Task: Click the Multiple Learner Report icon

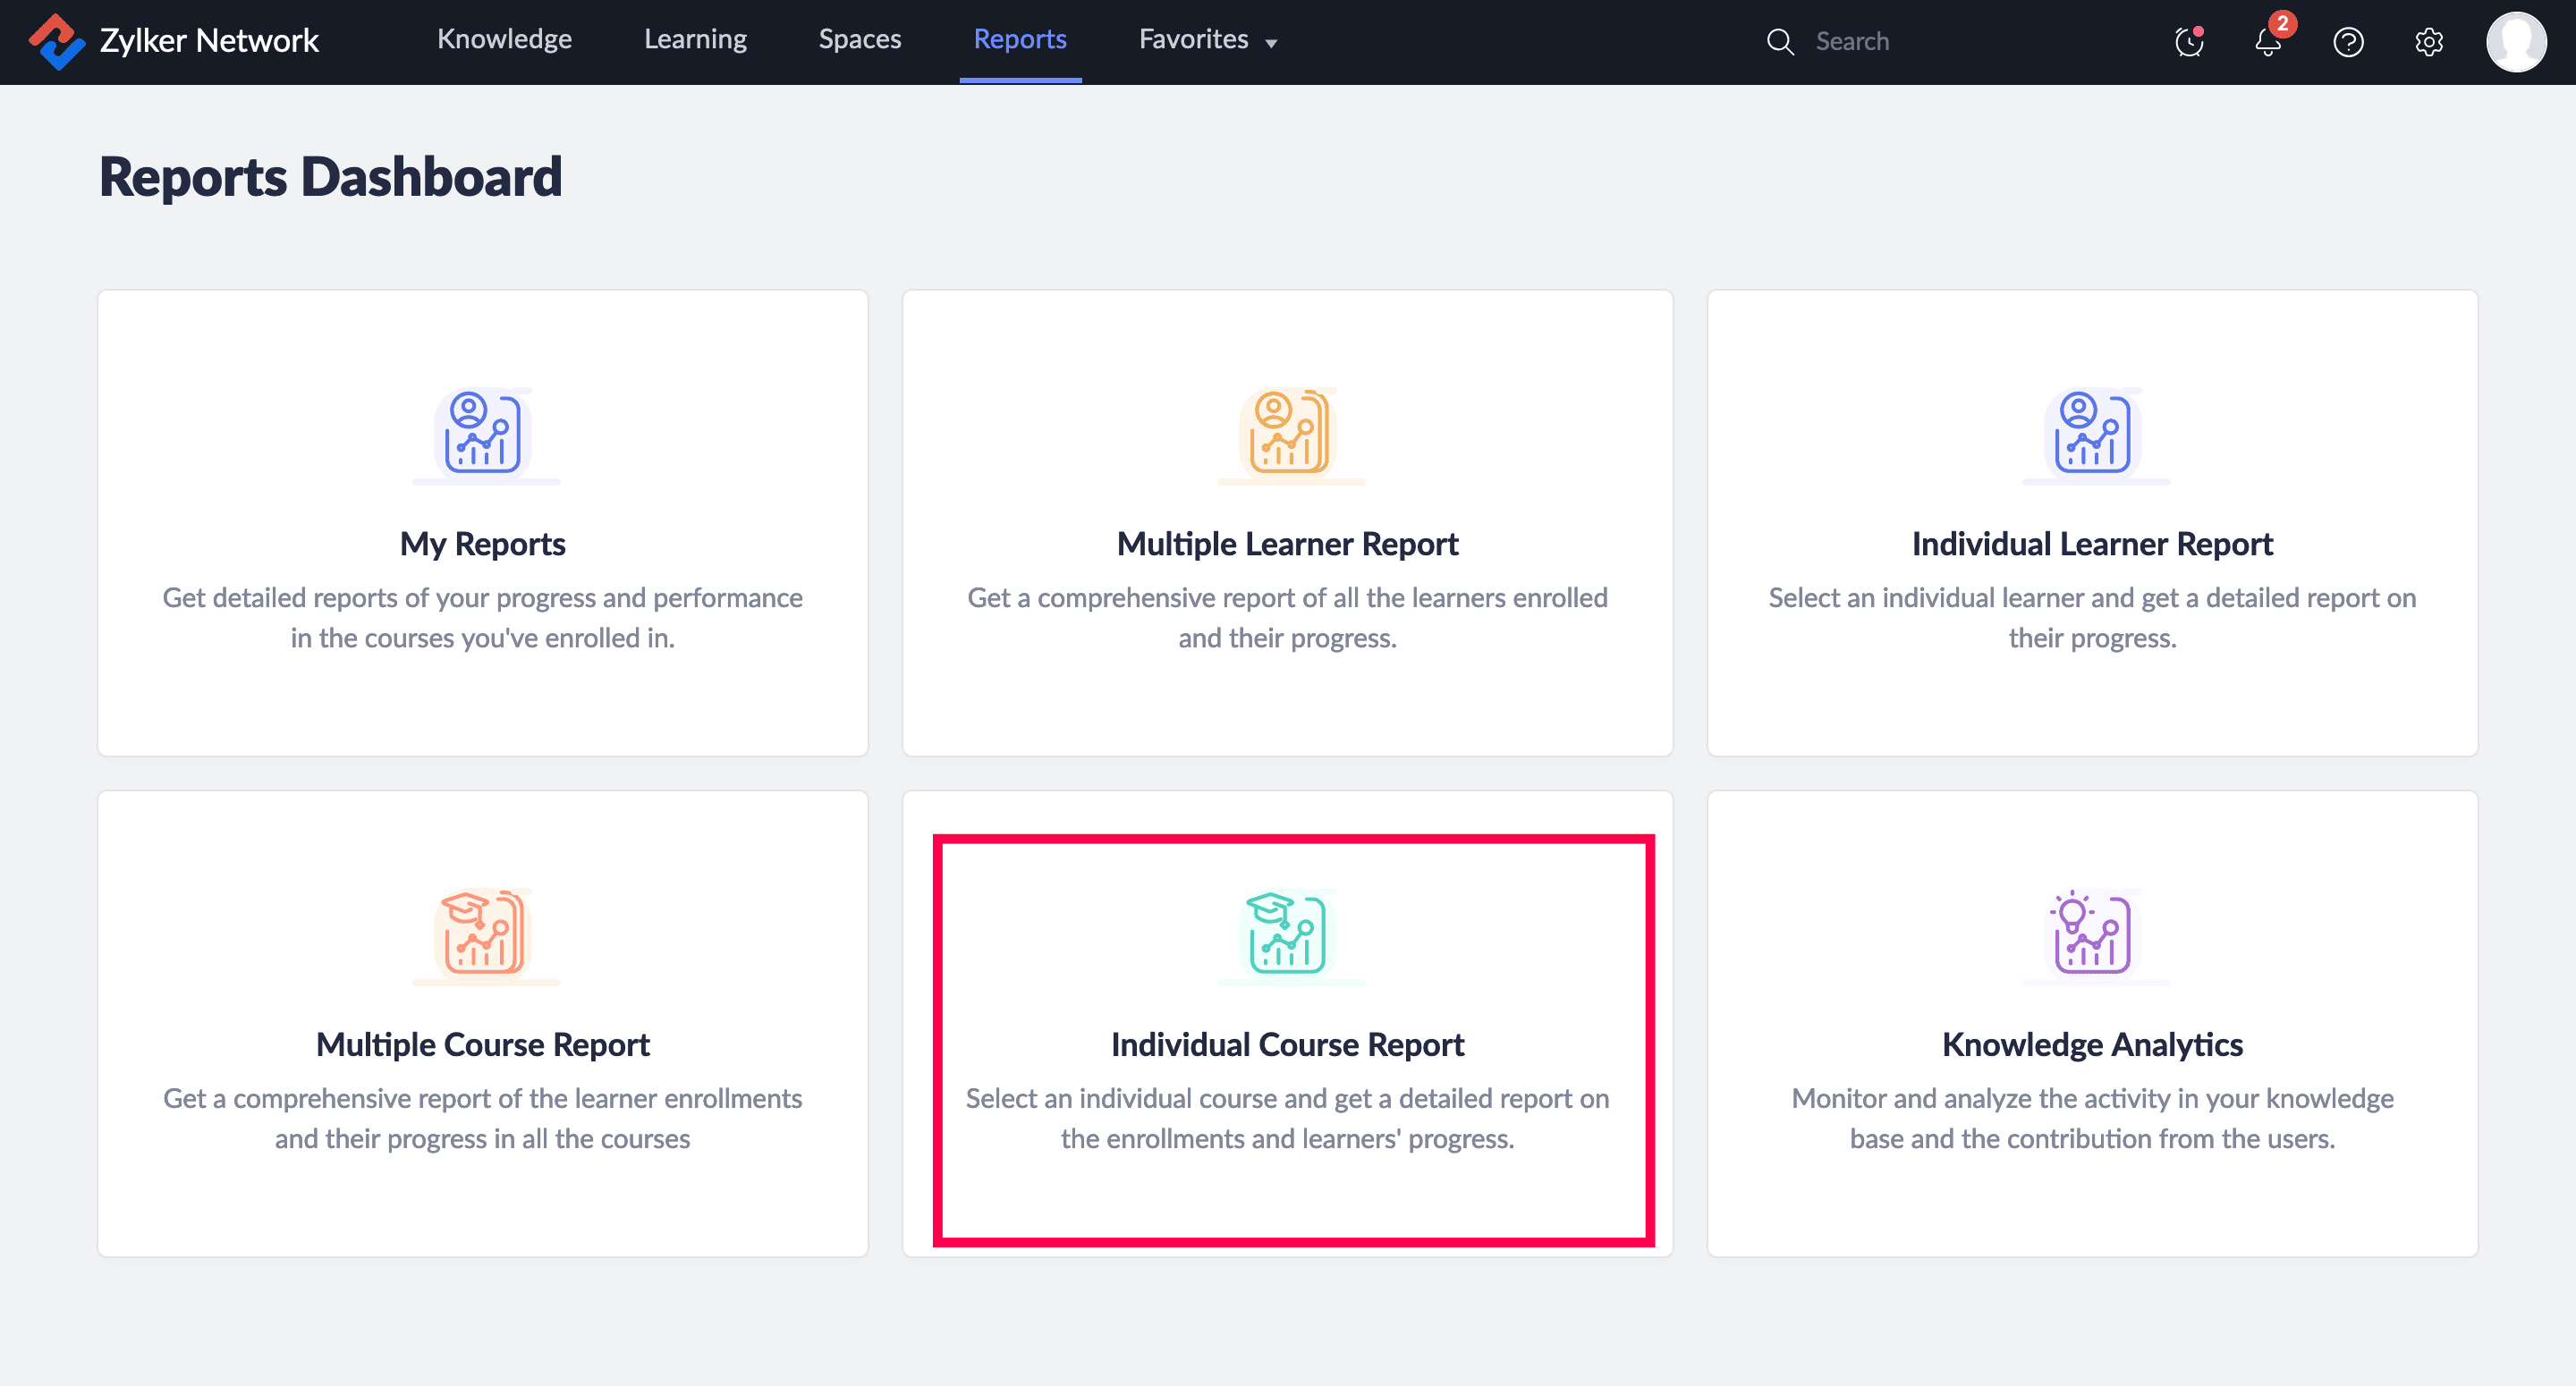Action: point(1287,432)
